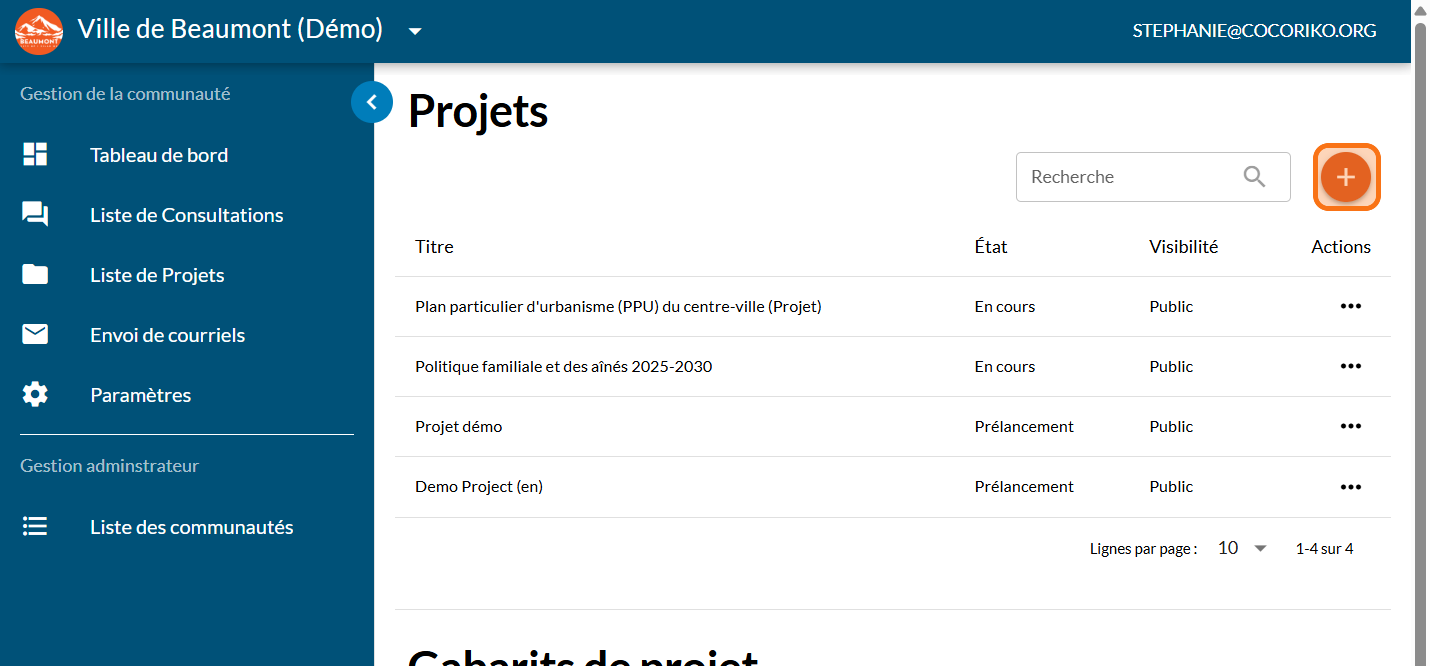Go to Liste de Consultations in the sidebar
1430x666 pixels.
coord(186,215)
